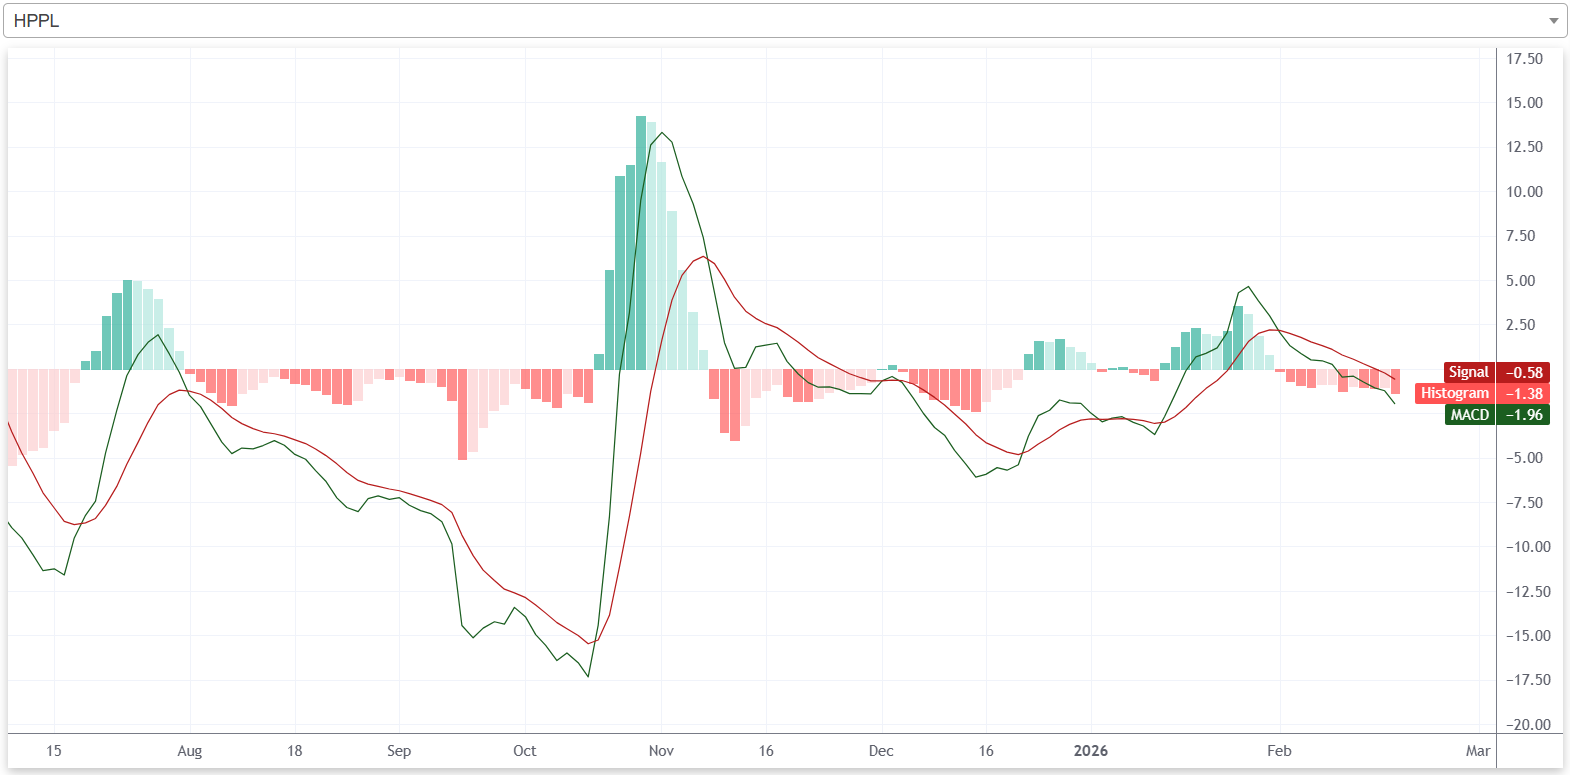Select the bold 2026 year label
The width and height of the screenshot is (1570, 775).
coord(1090,751)
